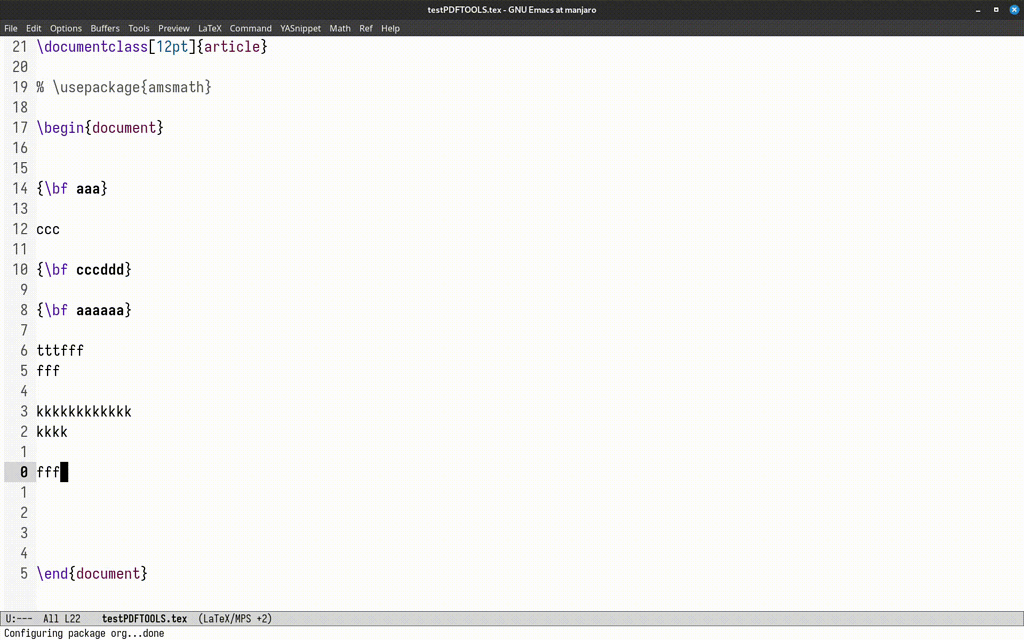The width and height of the screenshot is (1024, 640).
Task: Click line number 14 in the margin
Action: pos(20,188)
